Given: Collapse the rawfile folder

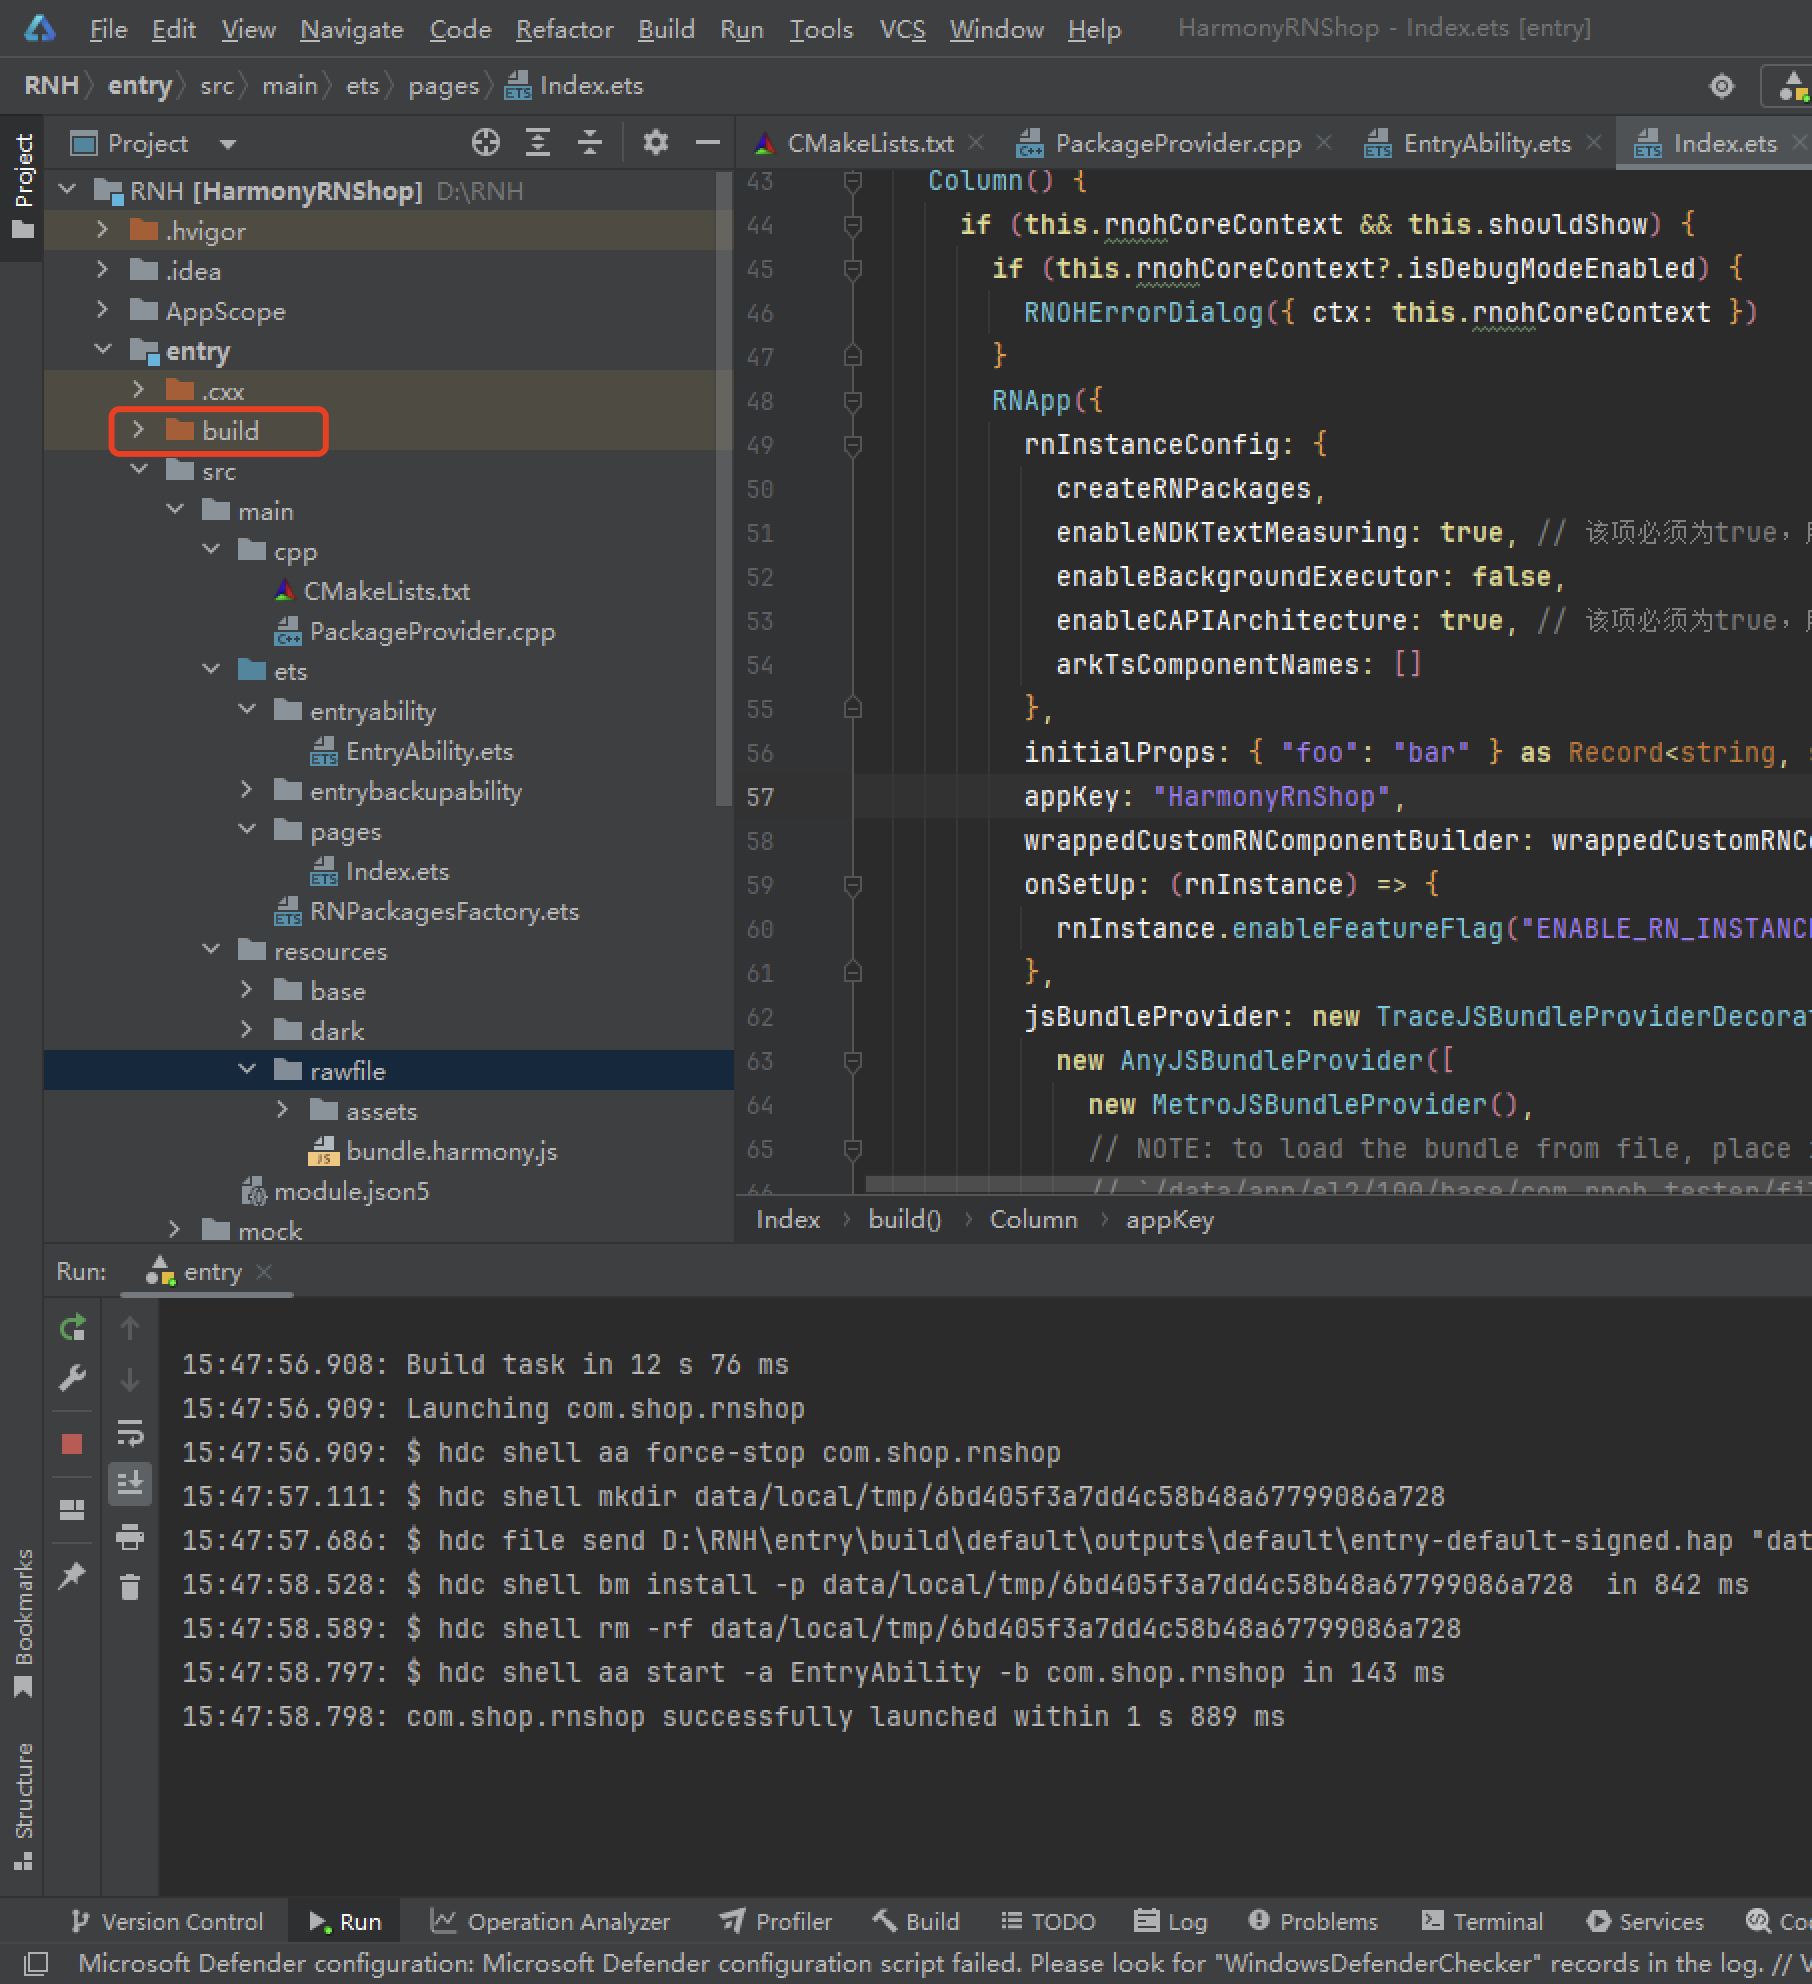Looking at the screenshot, I should tap(247, 1070).
